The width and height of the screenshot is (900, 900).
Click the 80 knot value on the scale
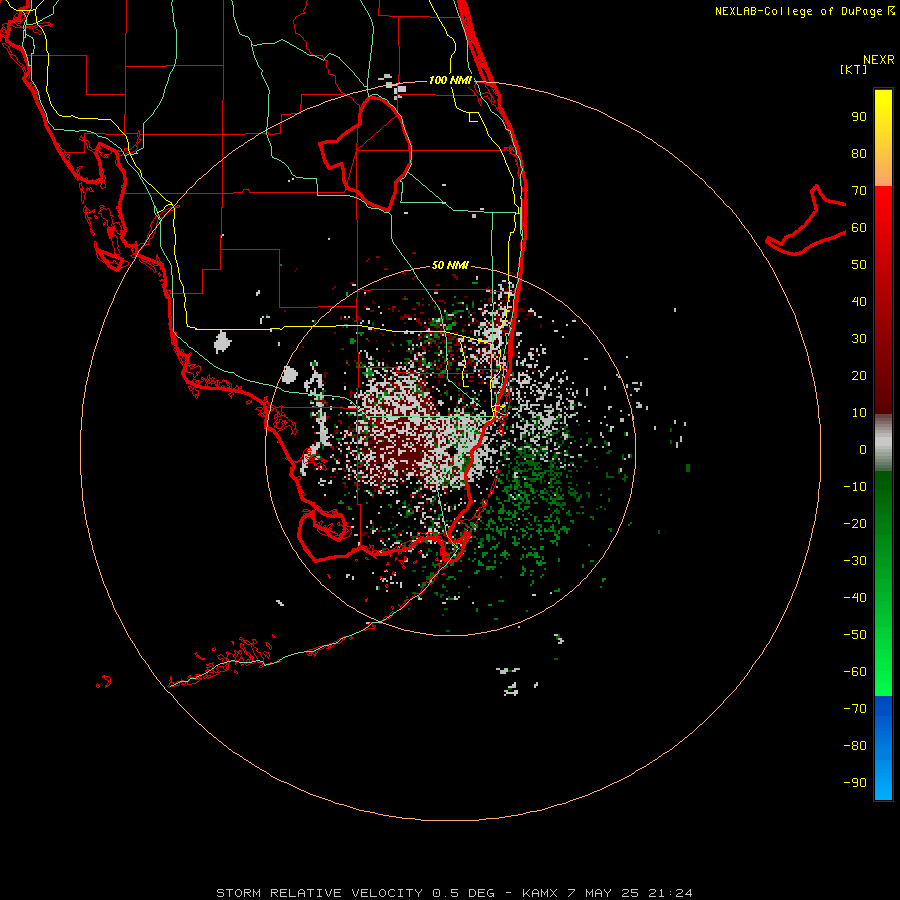tap(859, 153)
